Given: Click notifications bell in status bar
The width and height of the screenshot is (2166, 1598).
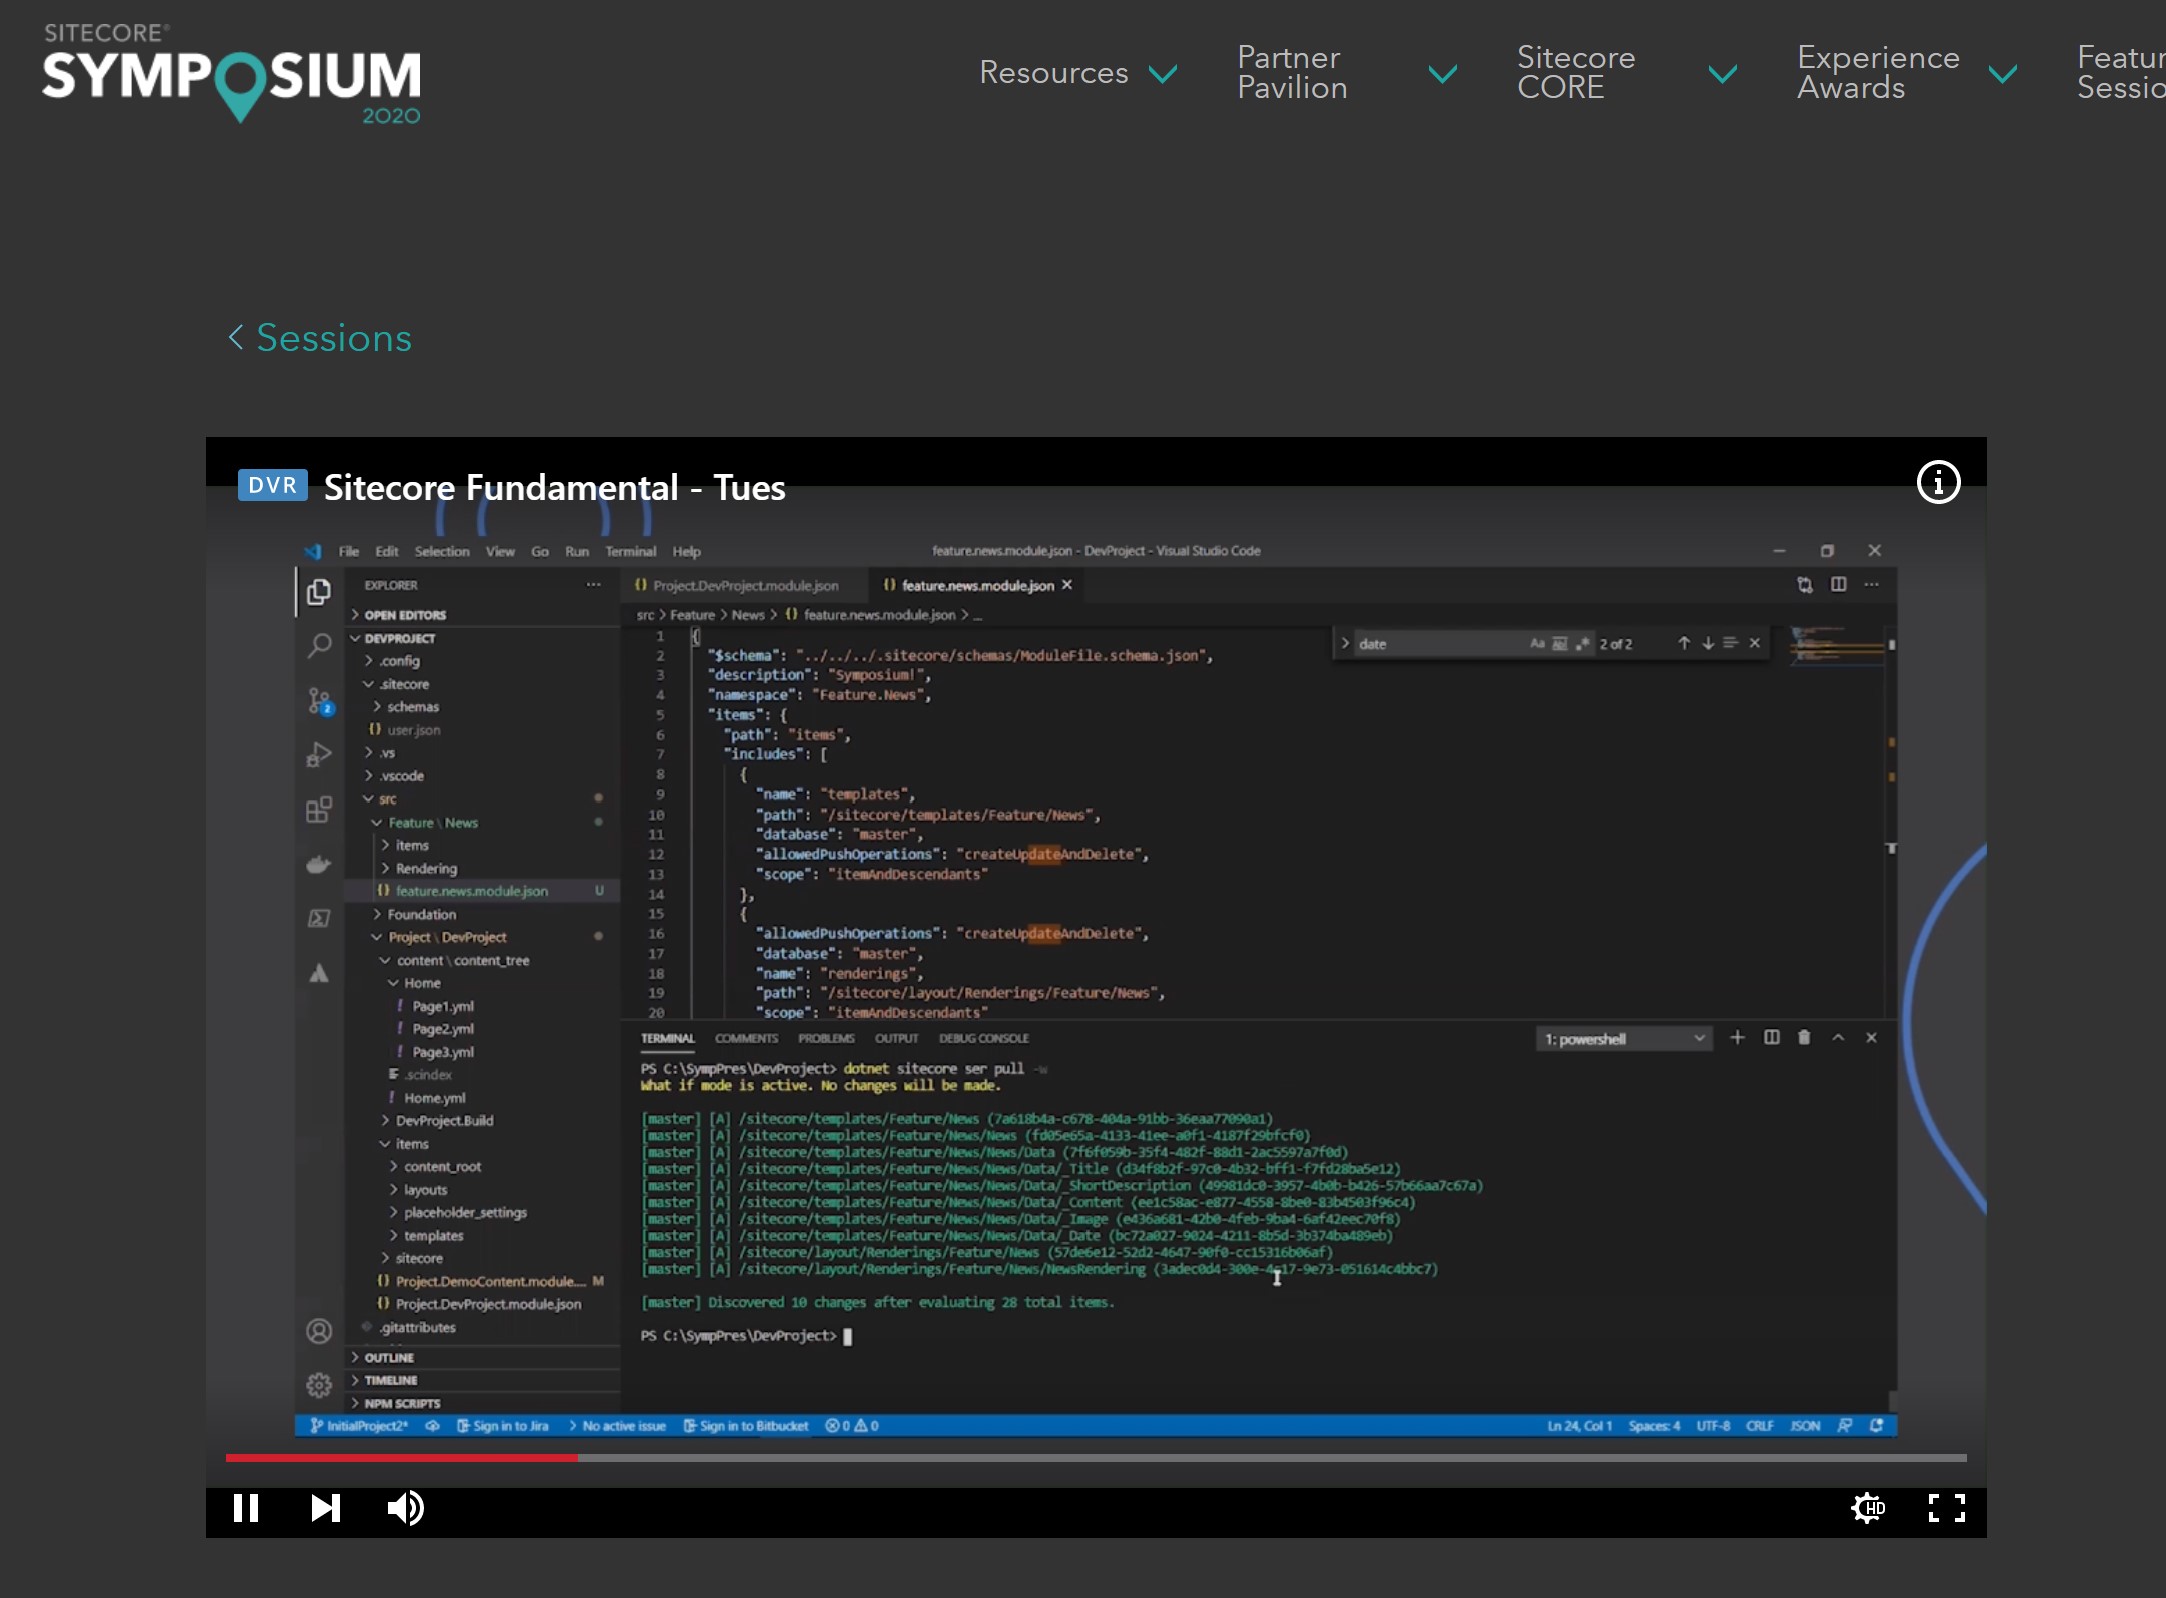Looking at the screenshot, I should [1877, 1426].
